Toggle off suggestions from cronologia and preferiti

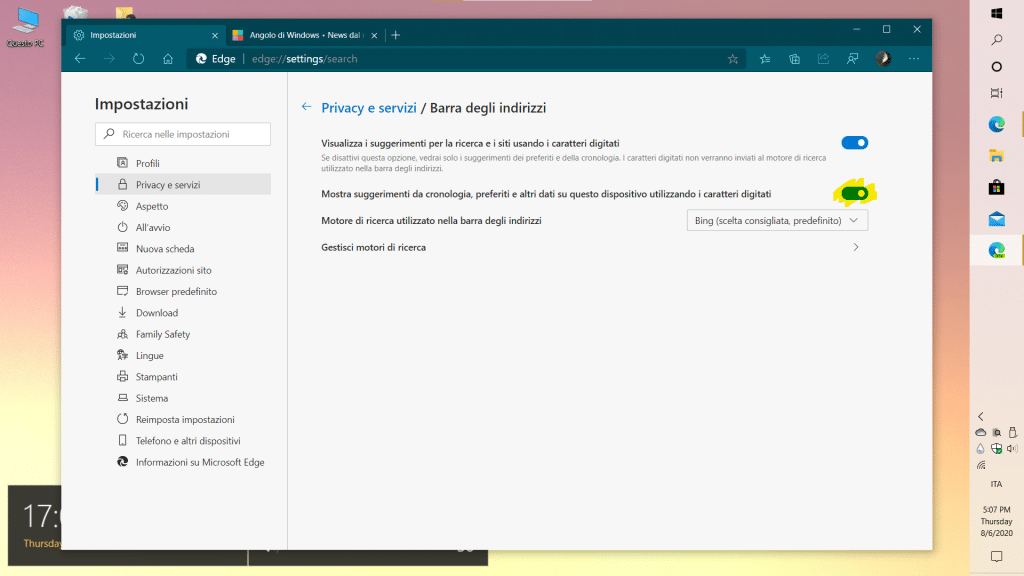[854, 193]
